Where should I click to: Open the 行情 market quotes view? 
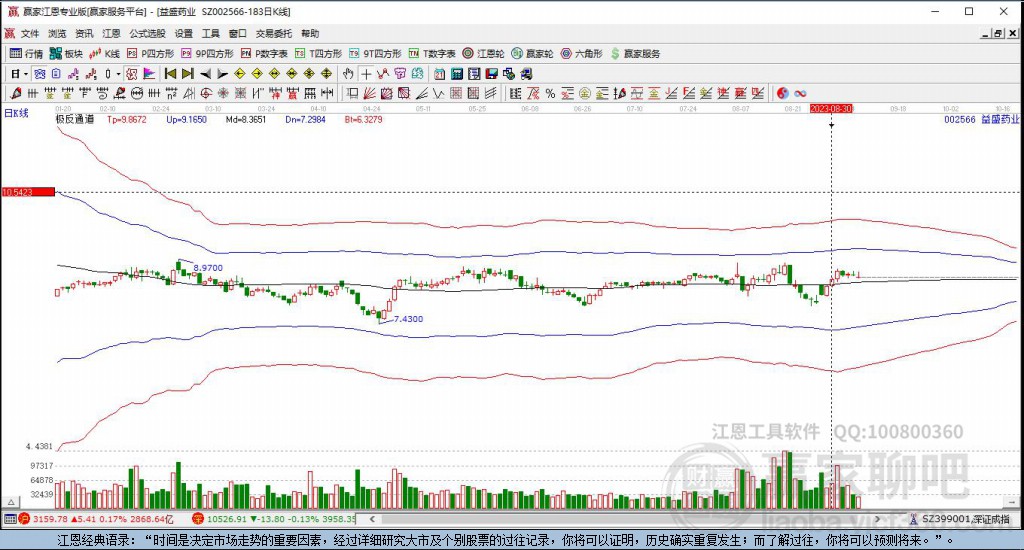click(x=26, y=54)
